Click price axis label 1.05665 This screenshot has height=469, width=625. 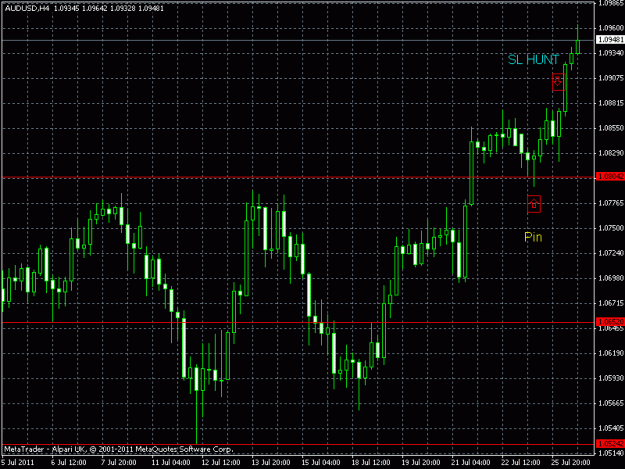pyautogui.click(x=611, y=403)
